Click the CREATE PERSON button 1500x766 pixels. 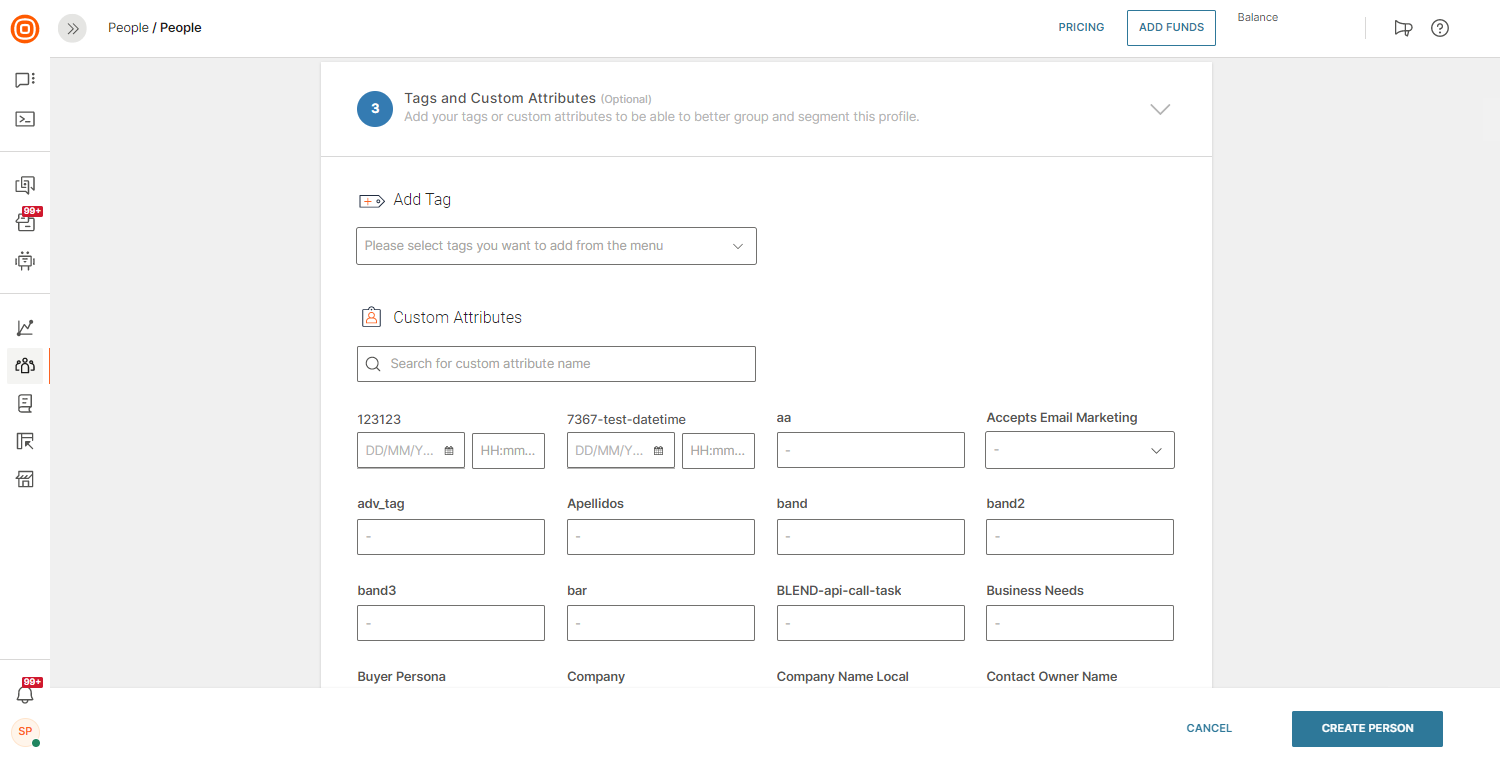1367,729
